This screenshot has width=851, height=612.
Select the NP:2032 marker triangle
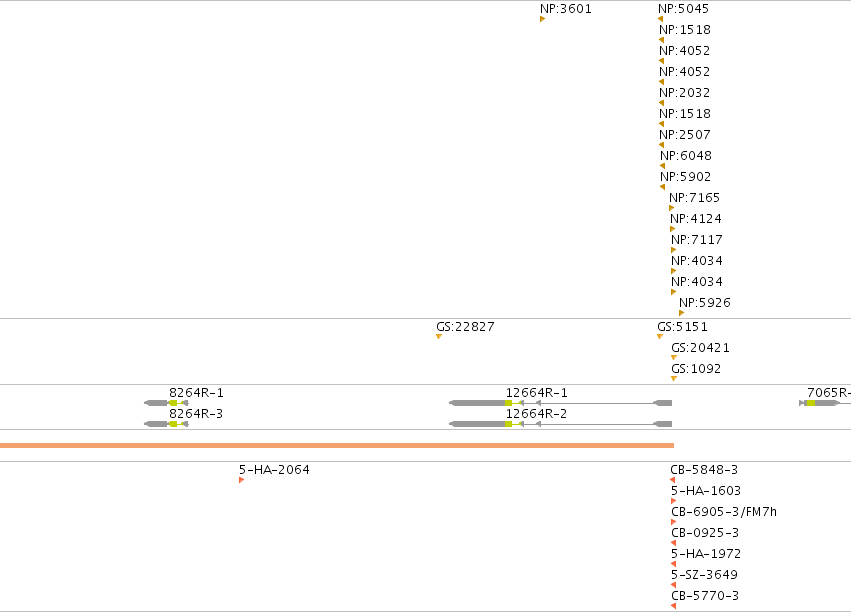pos(662,103)
